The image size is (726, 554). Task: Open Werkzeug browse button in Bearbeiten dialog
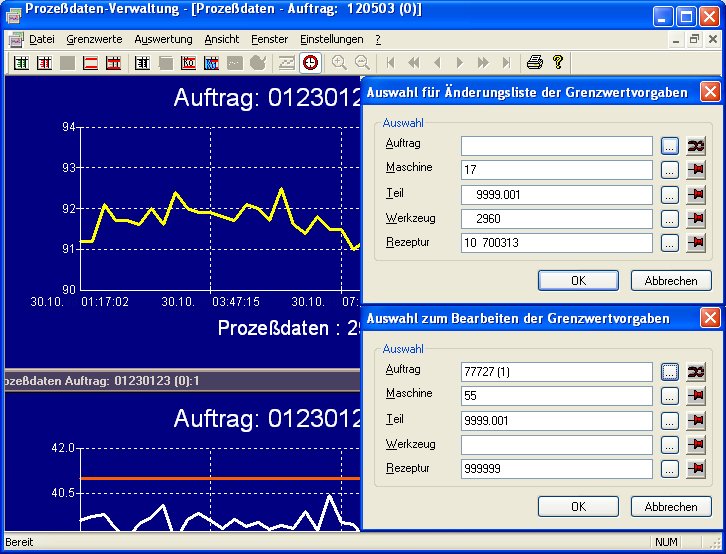point(670,445)
